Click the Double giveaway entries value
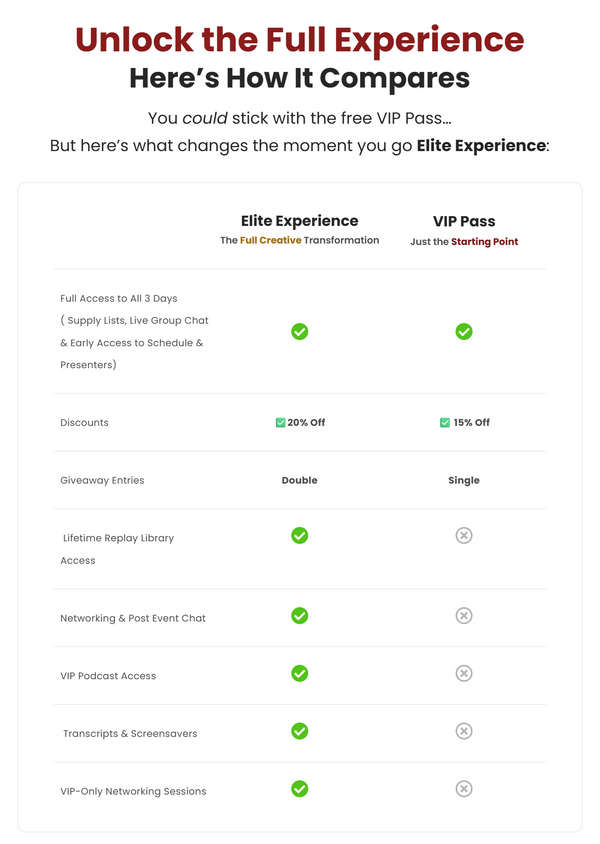The image size is (600, 844). 299,480
